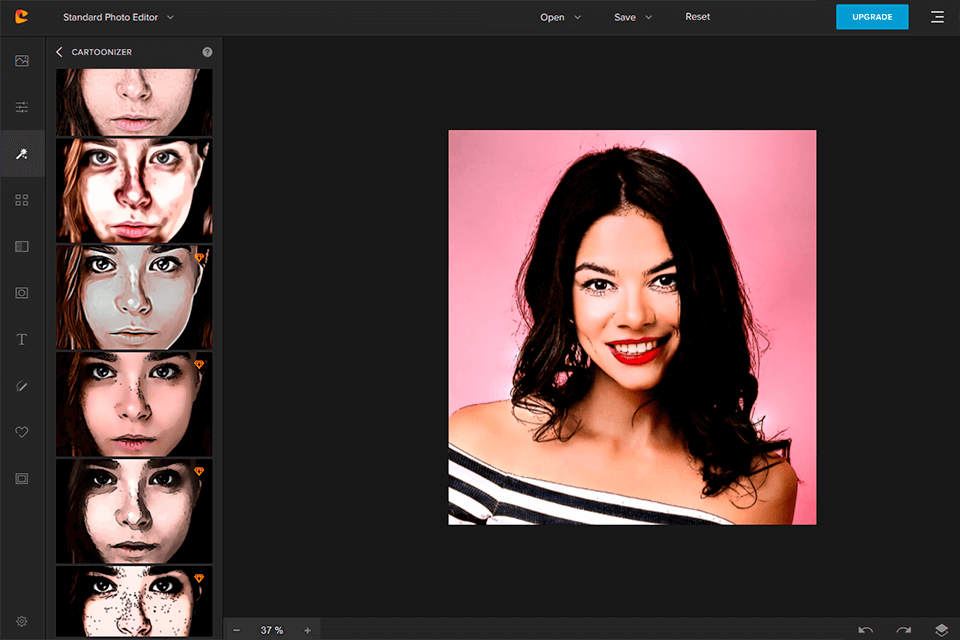Open the Image Manager sidebar icon
The width and height of the screenshot is (960, 640).
click(x=22, y=61)
